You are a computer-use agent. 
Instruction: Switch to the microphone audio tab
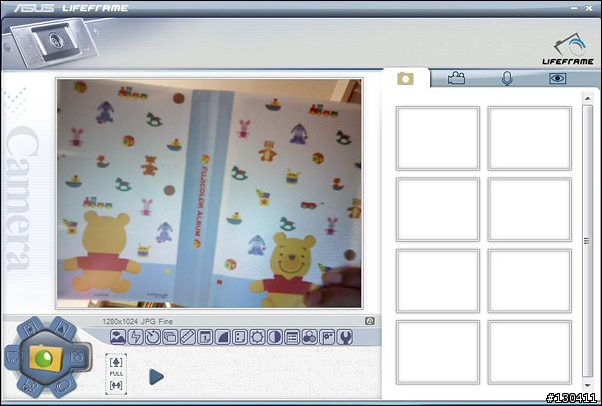[x=507, y=78]
